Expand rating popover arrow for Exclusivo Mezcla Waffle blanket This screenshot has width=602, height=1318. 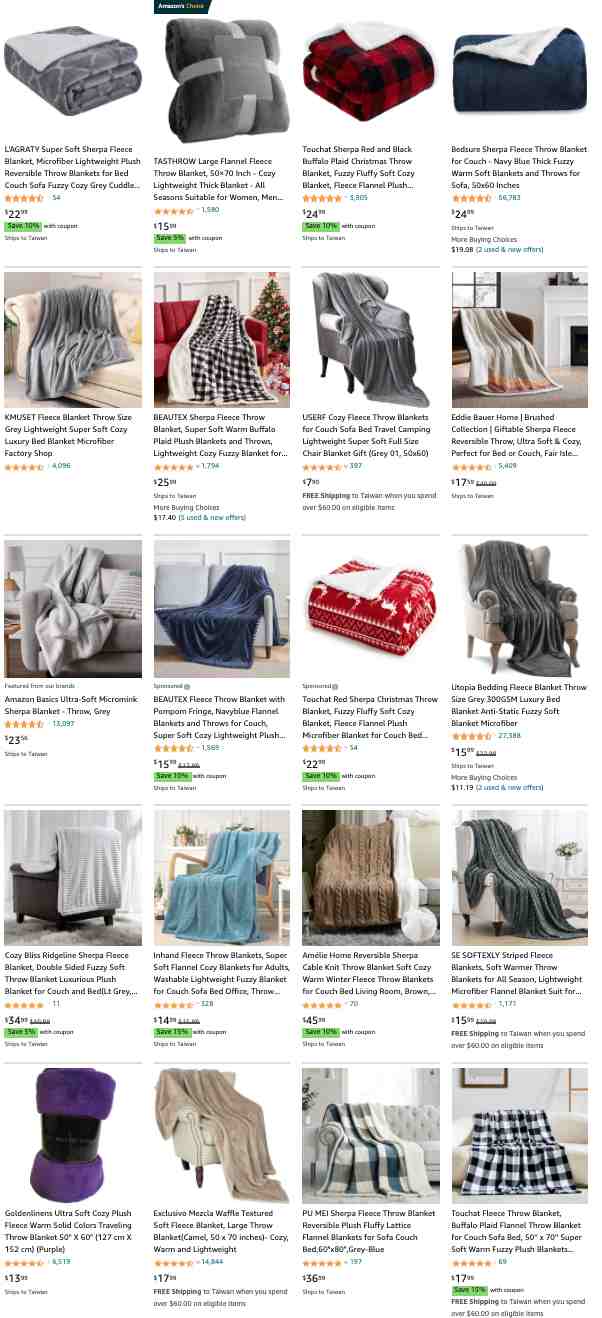196,1261
